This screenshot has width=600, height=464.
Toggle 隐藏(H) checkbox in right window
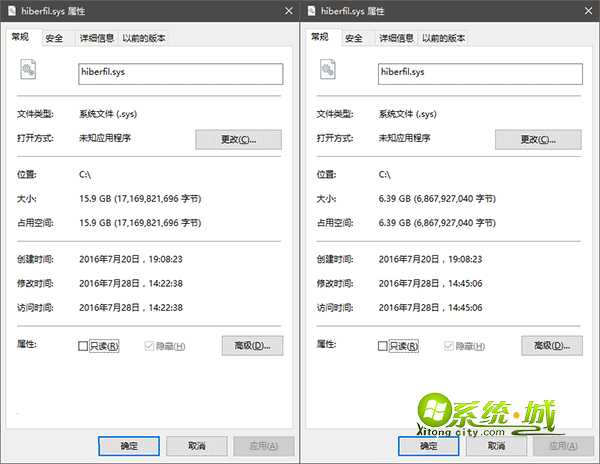(x=448, y=346)
